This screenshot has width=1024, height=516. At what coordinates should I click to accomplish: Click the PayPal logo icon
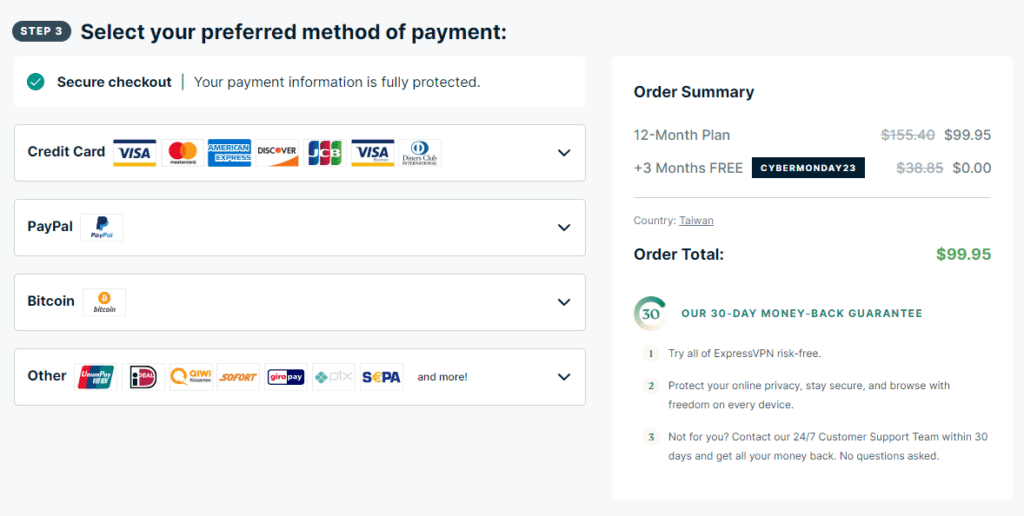(x=101, y=227)
